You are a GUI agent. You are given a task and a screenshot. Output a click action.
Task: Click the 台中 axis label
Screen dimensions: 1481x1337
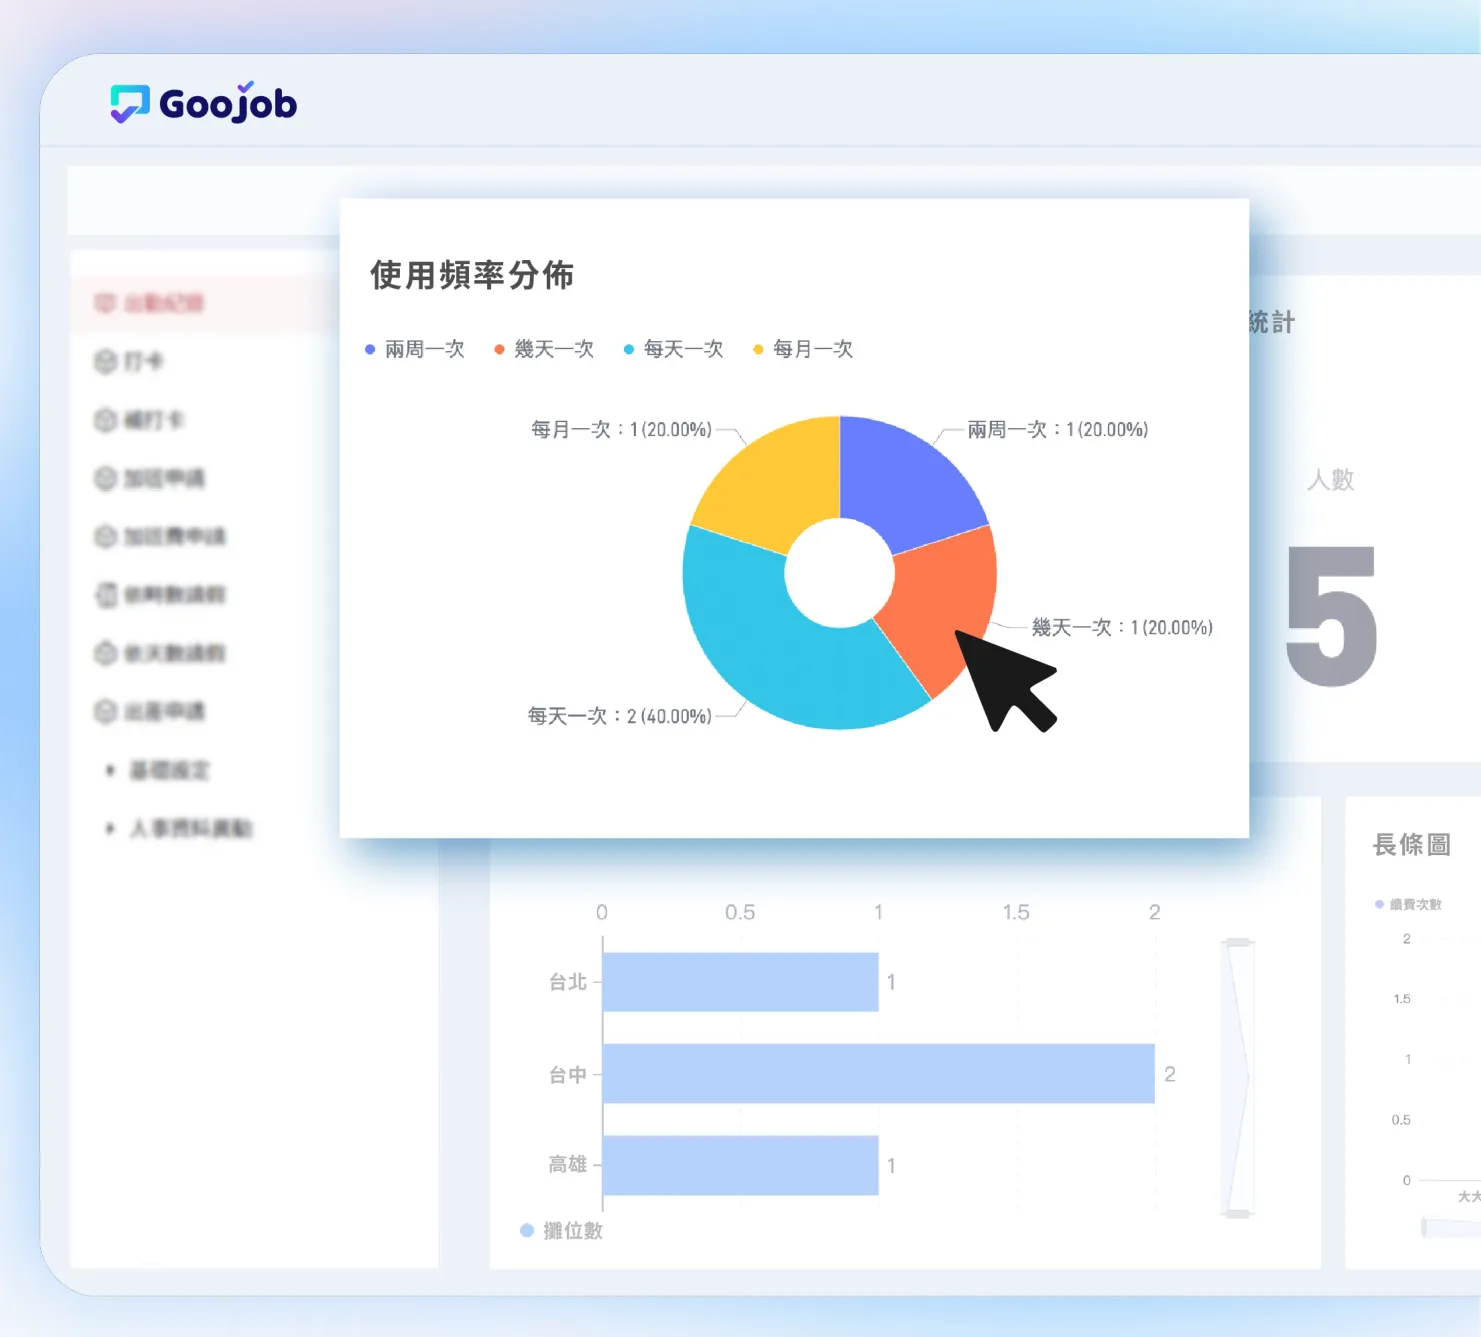point(568,1075)
